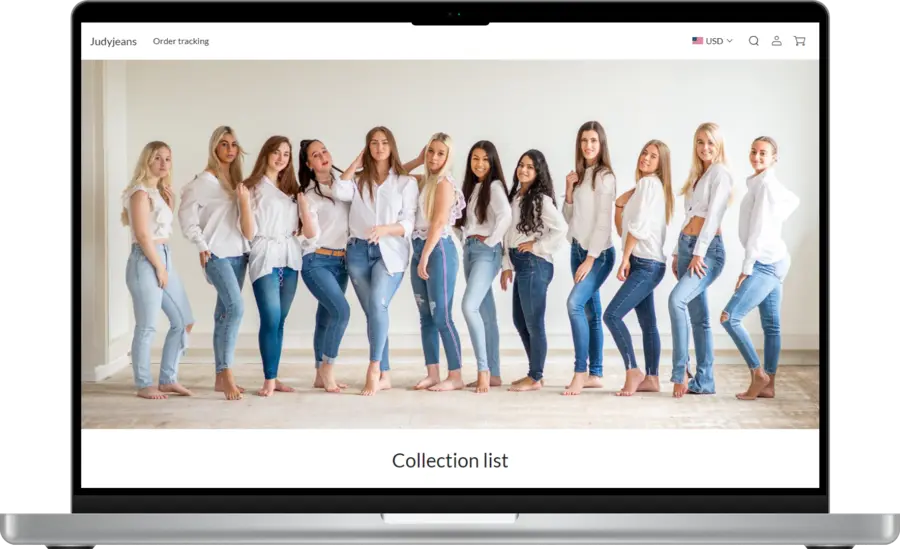
Task: Open the Order tracking page
Action: (181, 41)
